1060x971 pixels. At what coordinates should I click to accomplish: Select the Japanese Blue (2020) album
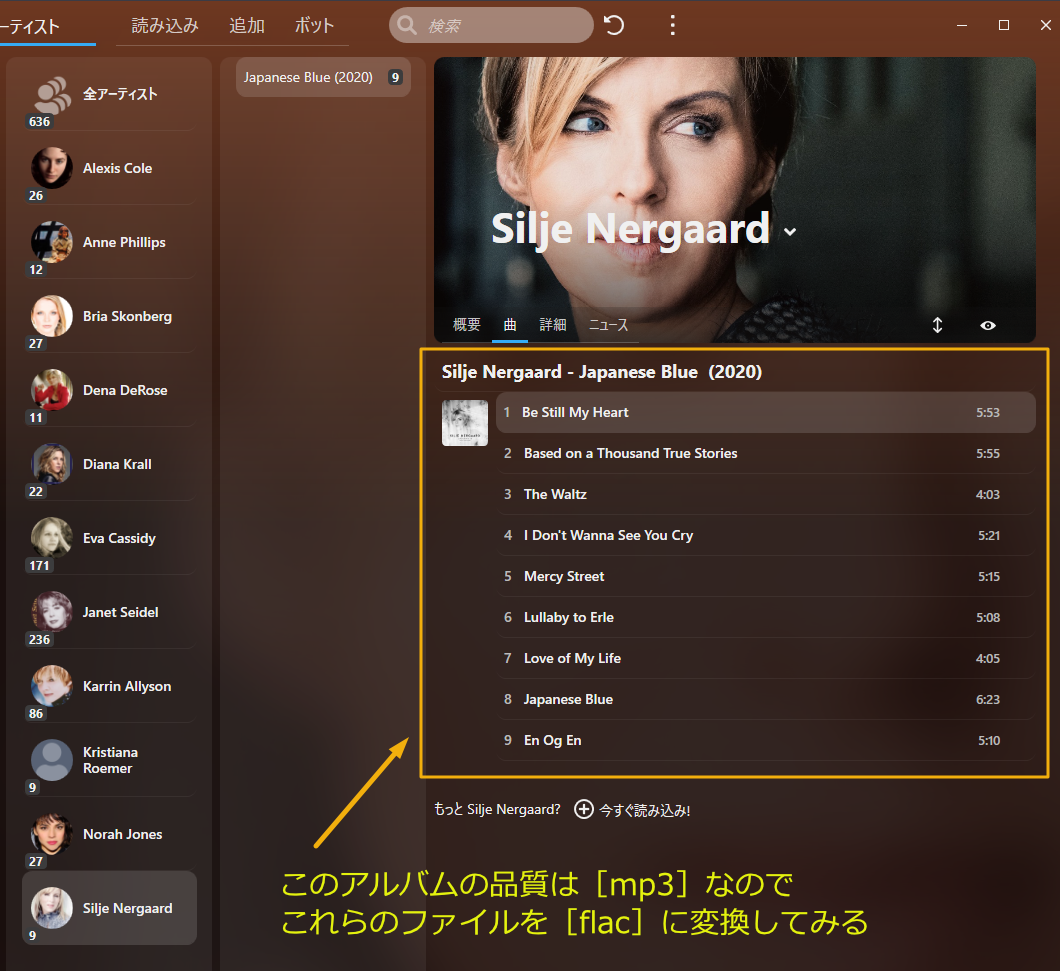click(x=309, y=77)
